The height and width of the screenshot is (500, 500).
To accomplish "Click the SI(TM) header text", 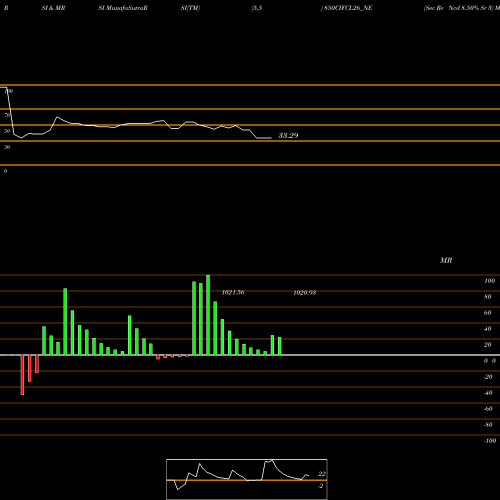I will pyautogui.click(x=190, y=8).
